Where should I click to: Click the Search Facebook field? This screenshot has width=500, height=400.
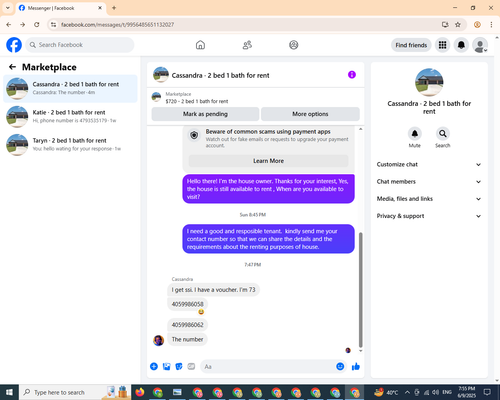tap(80, 45)
